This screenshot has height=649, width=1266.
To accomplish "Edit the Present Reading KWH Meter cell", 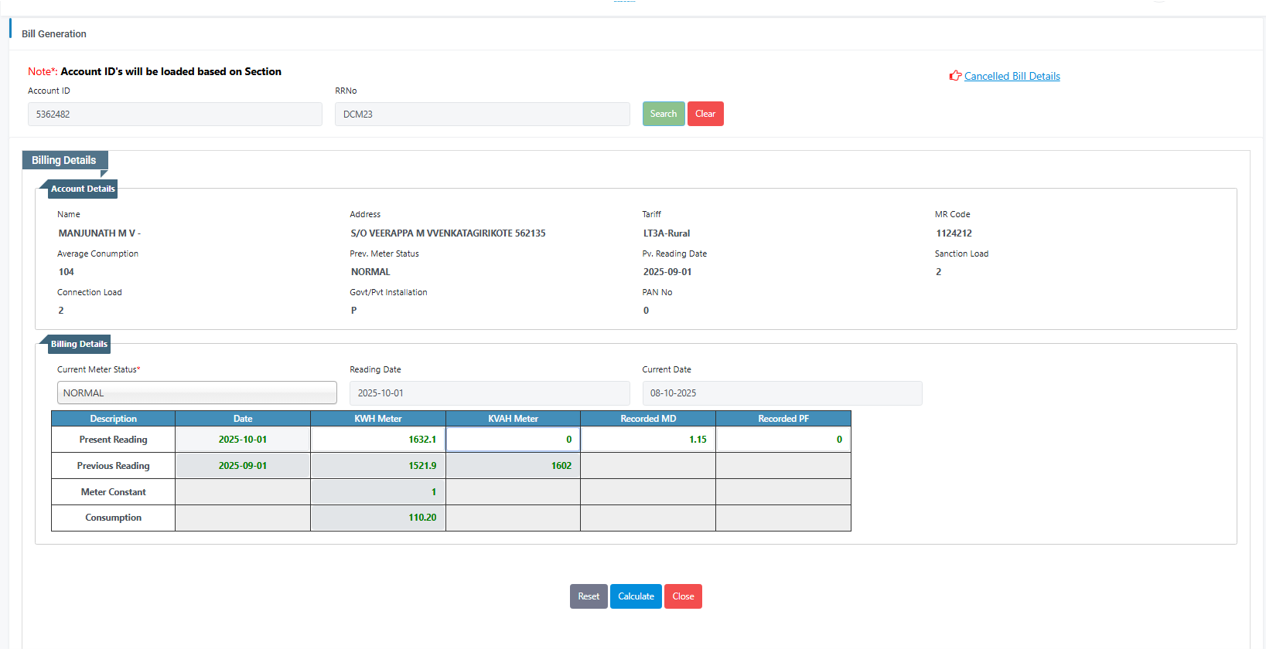I will coord(378,440).
